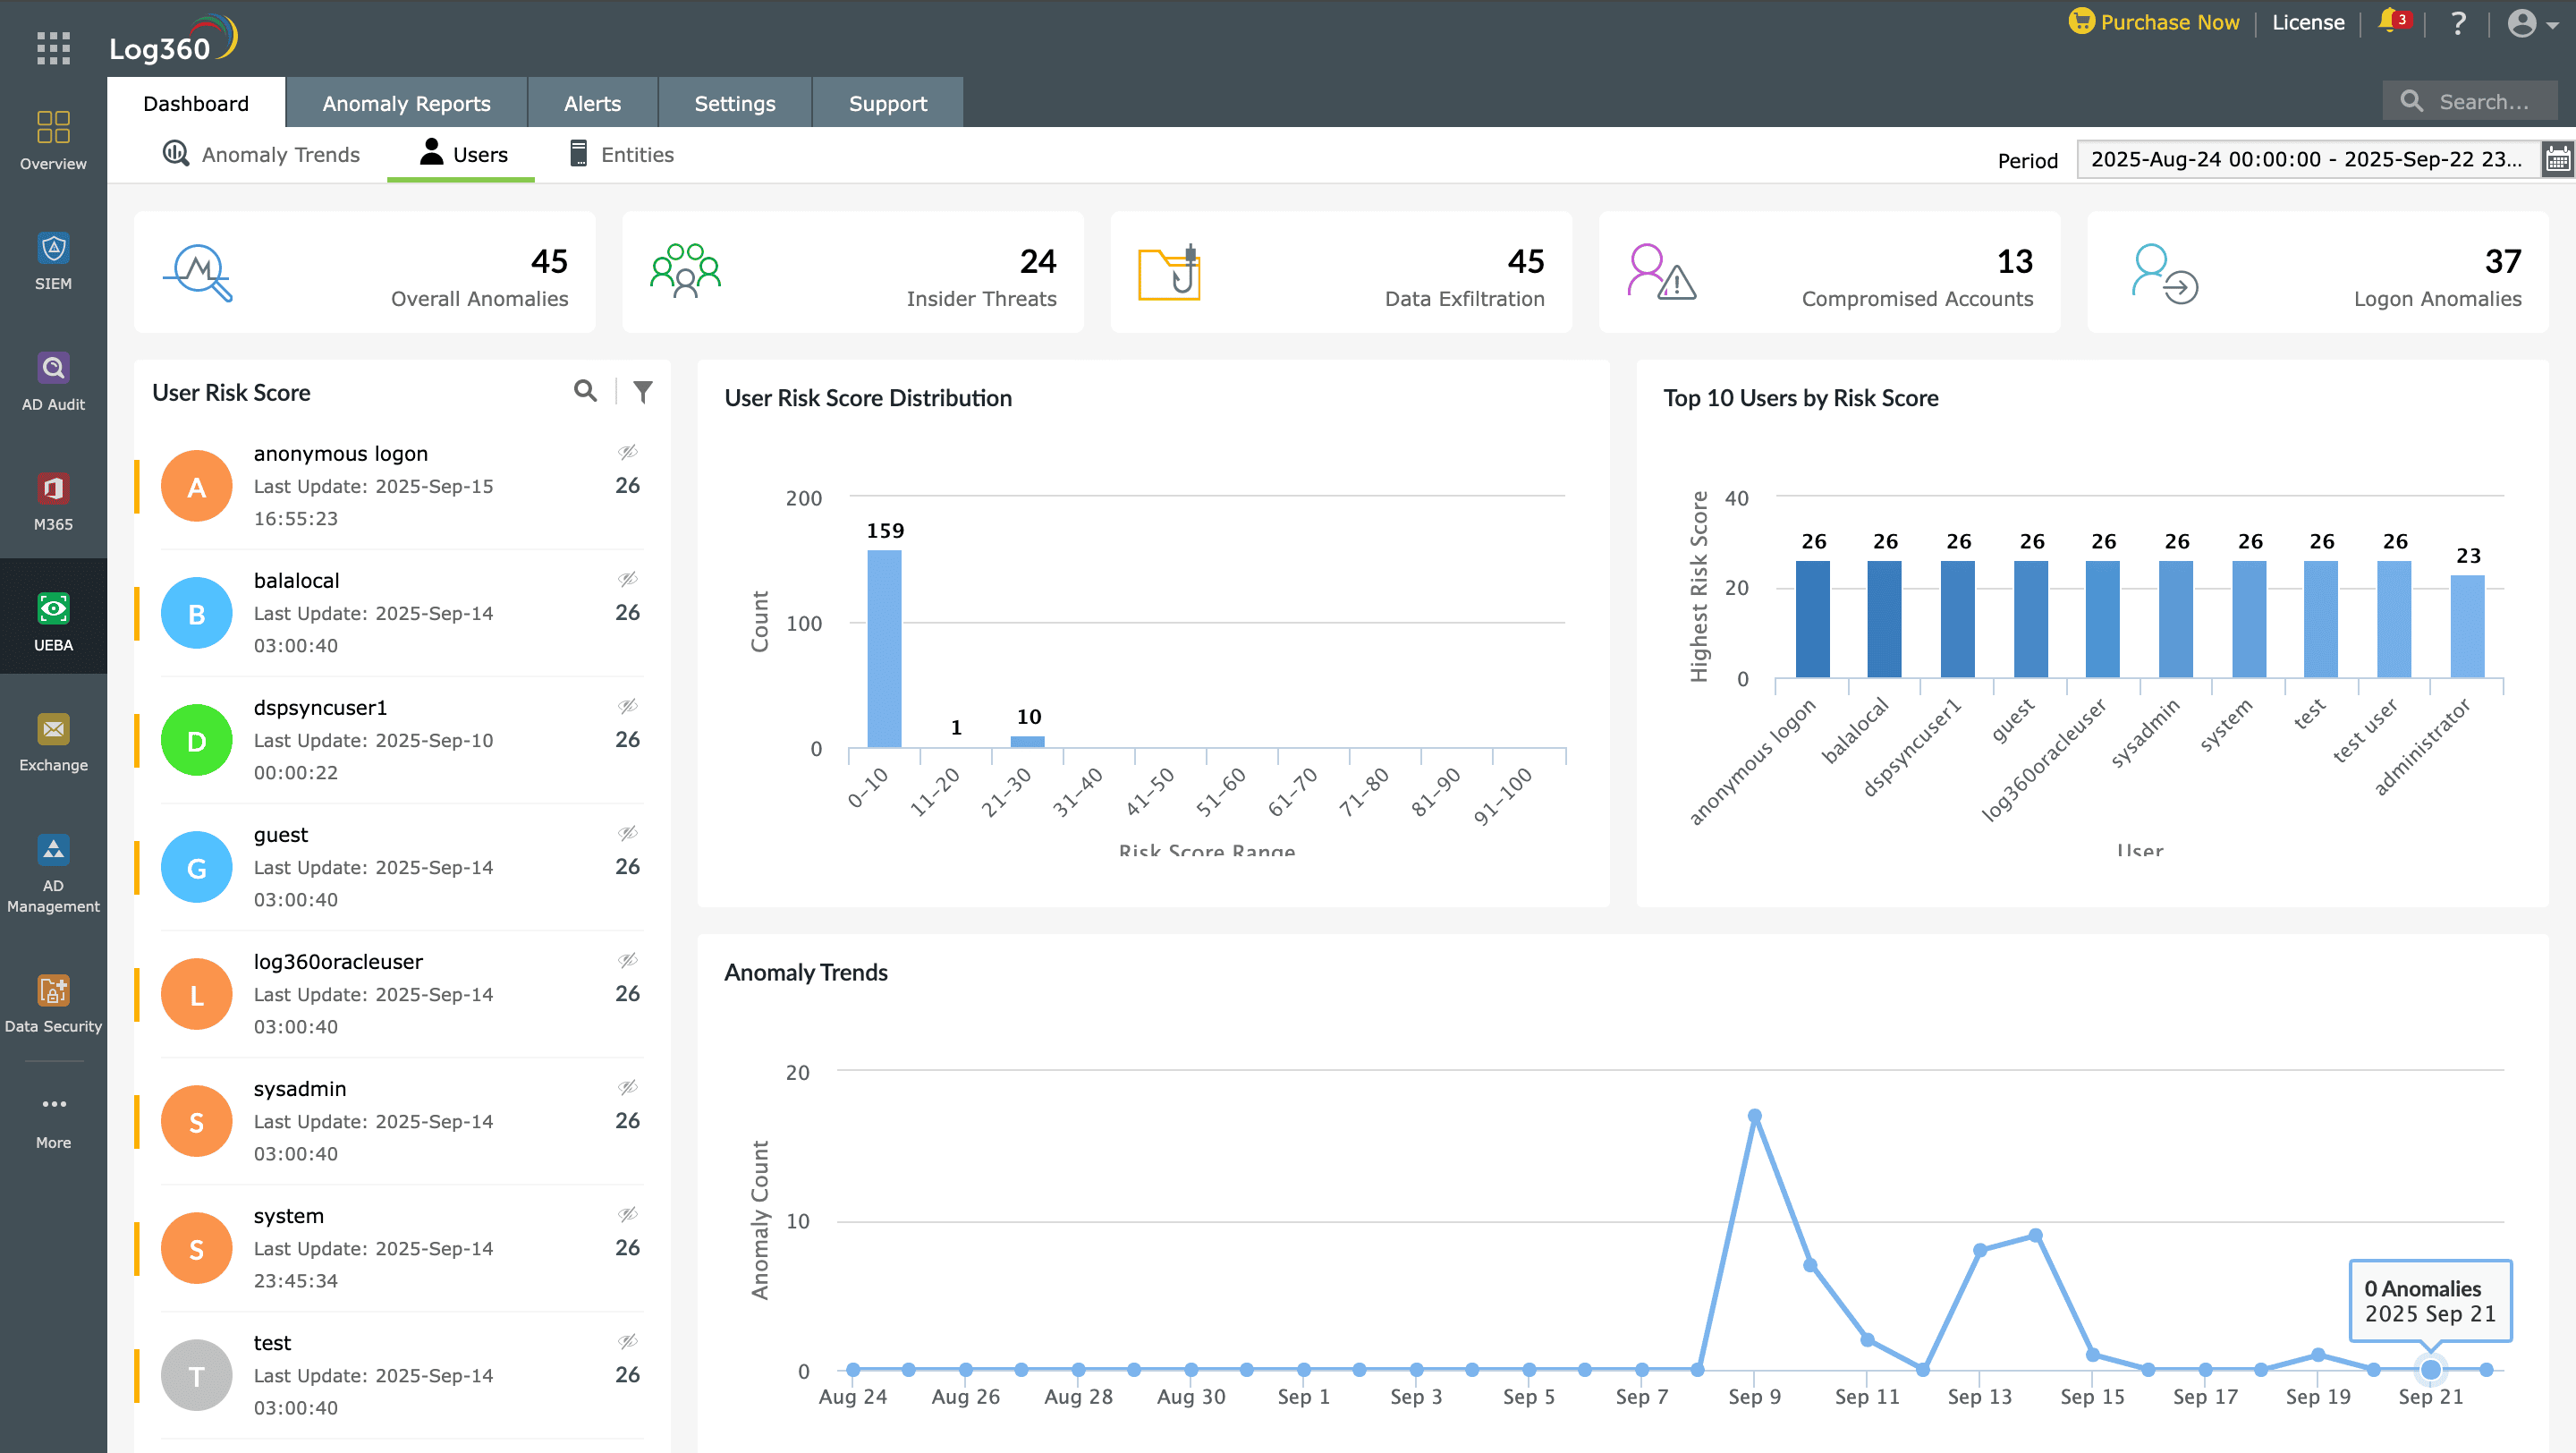Open the SIEM module from the sidebar

(x=52, y=260)
